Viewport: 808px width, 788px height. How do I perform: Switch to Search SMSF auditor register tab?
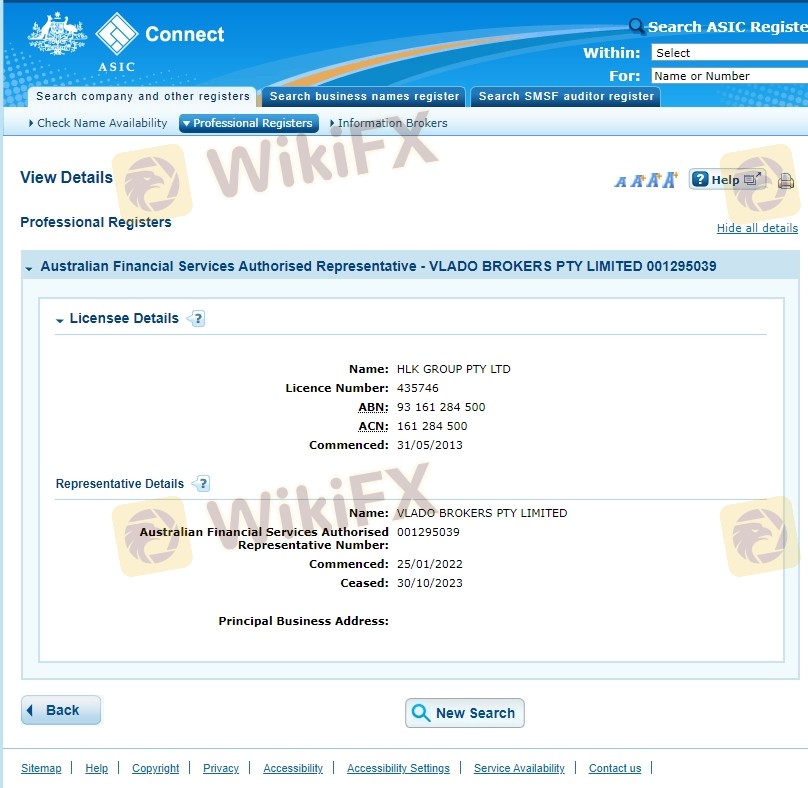click(565, 97)
